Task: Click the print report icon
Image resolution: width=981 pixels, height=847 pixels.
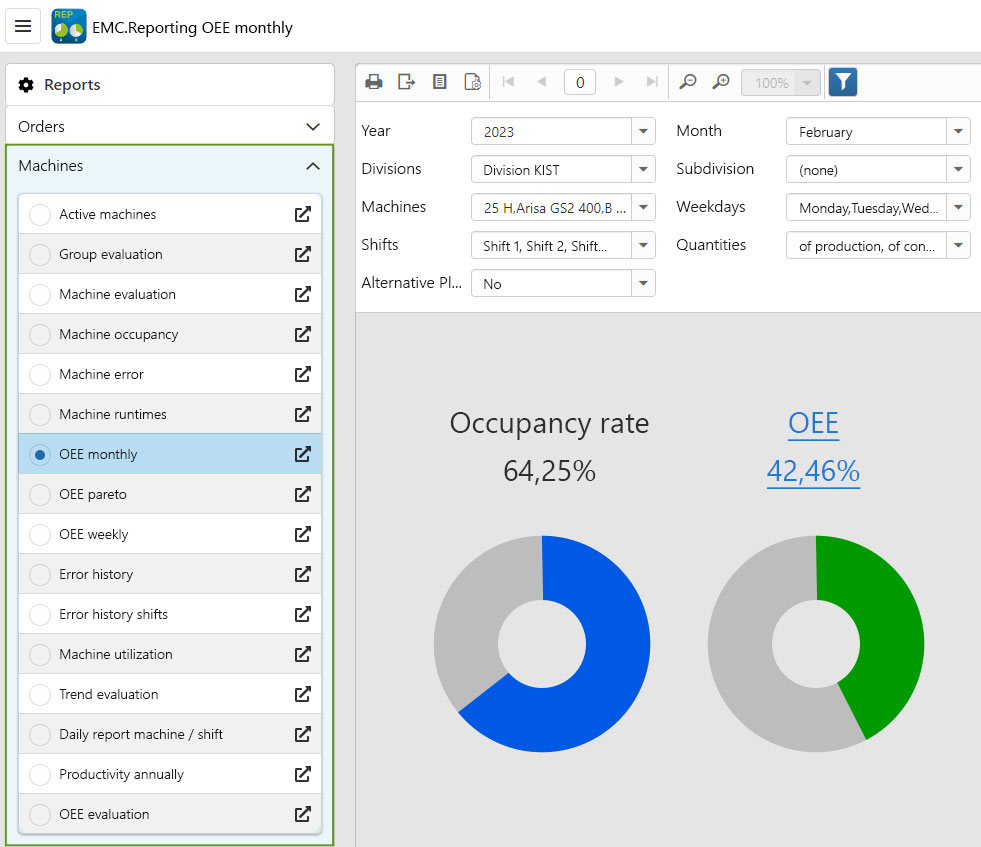Action: pos(374,82)
